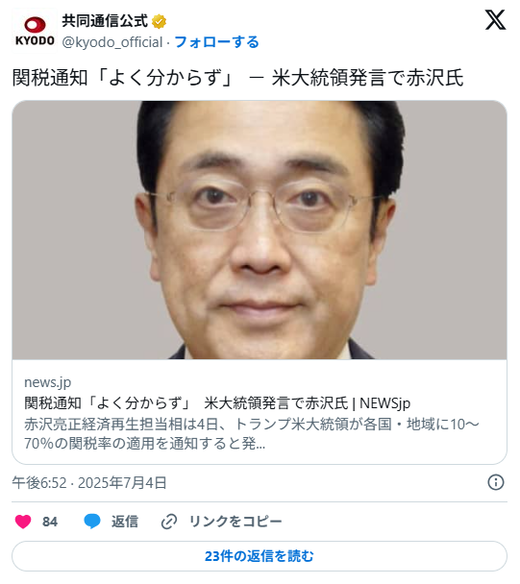Click the gold verified badge

159,21
